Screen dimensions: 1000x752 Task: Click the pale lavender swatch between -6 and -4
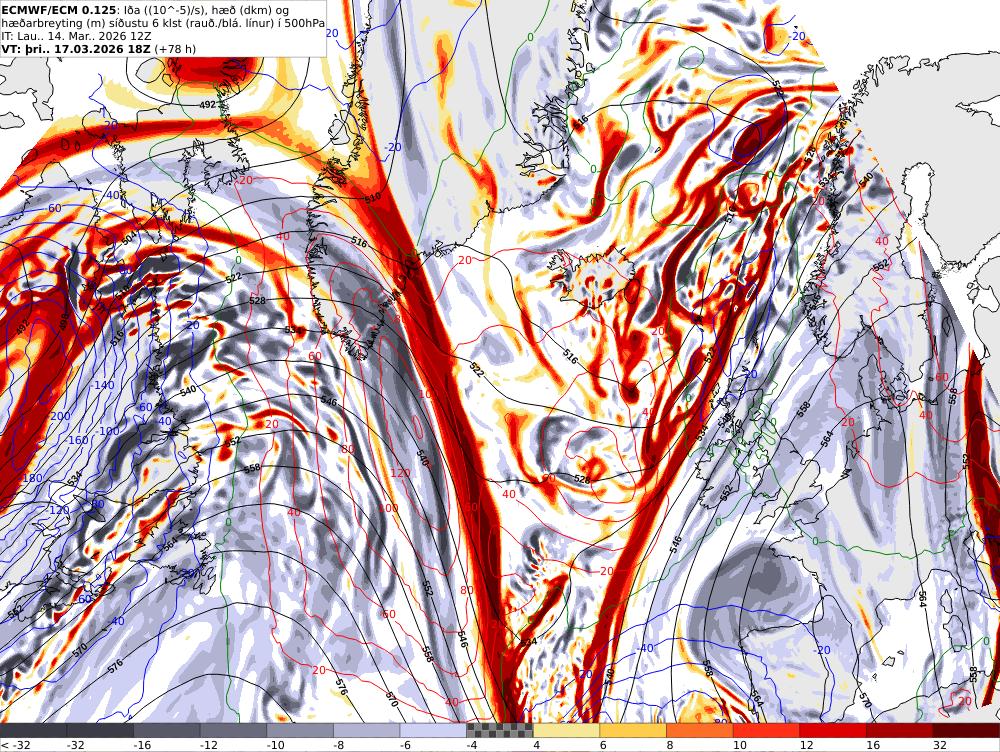tap(434, 730)
